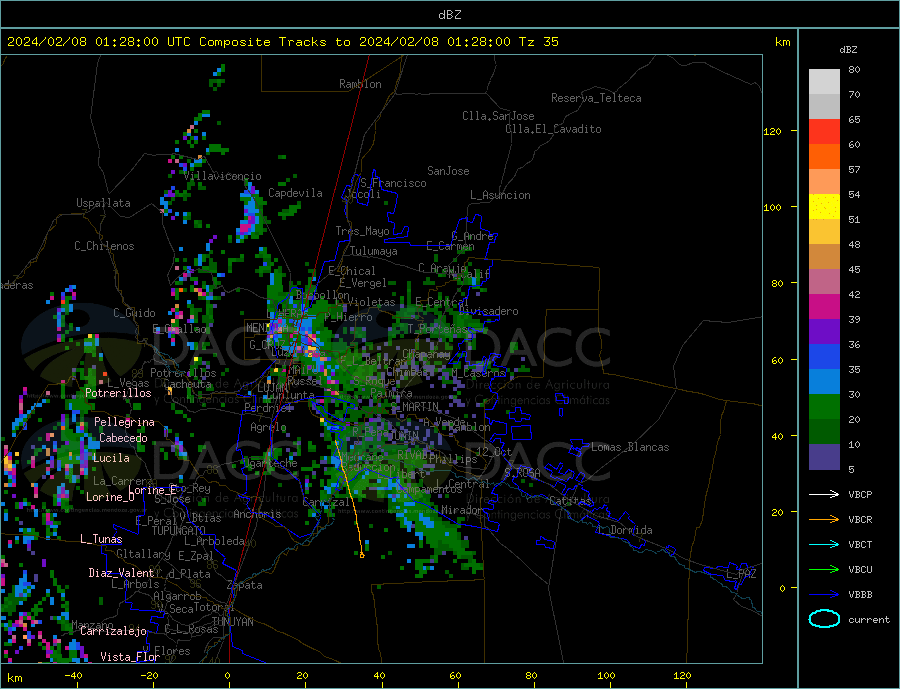Click the L_Tunas map label
Screen dimensions: 900x689
[101, 539]
